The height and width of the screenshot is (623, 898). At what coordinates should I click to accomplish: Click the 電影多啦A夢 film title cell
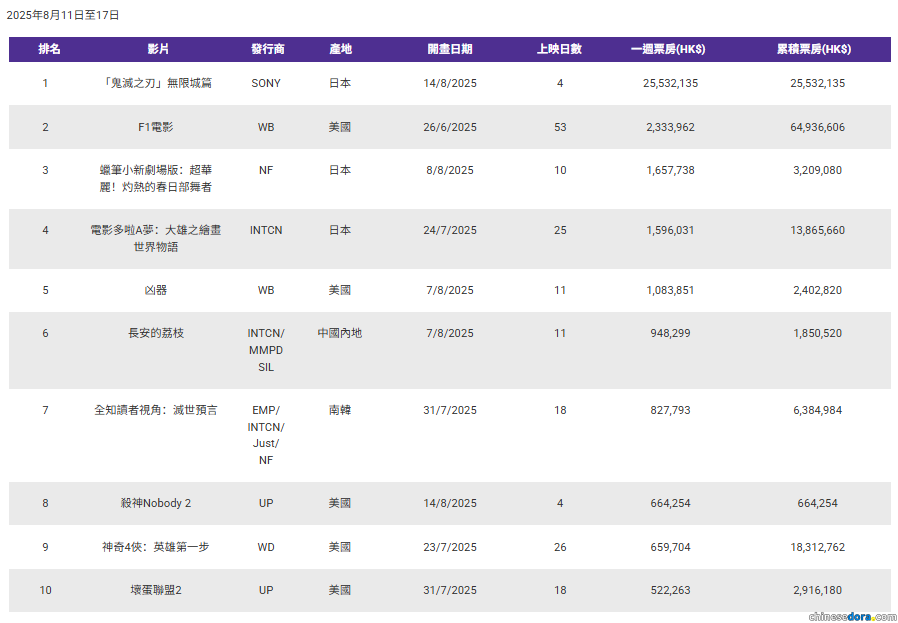coord(156,238)
